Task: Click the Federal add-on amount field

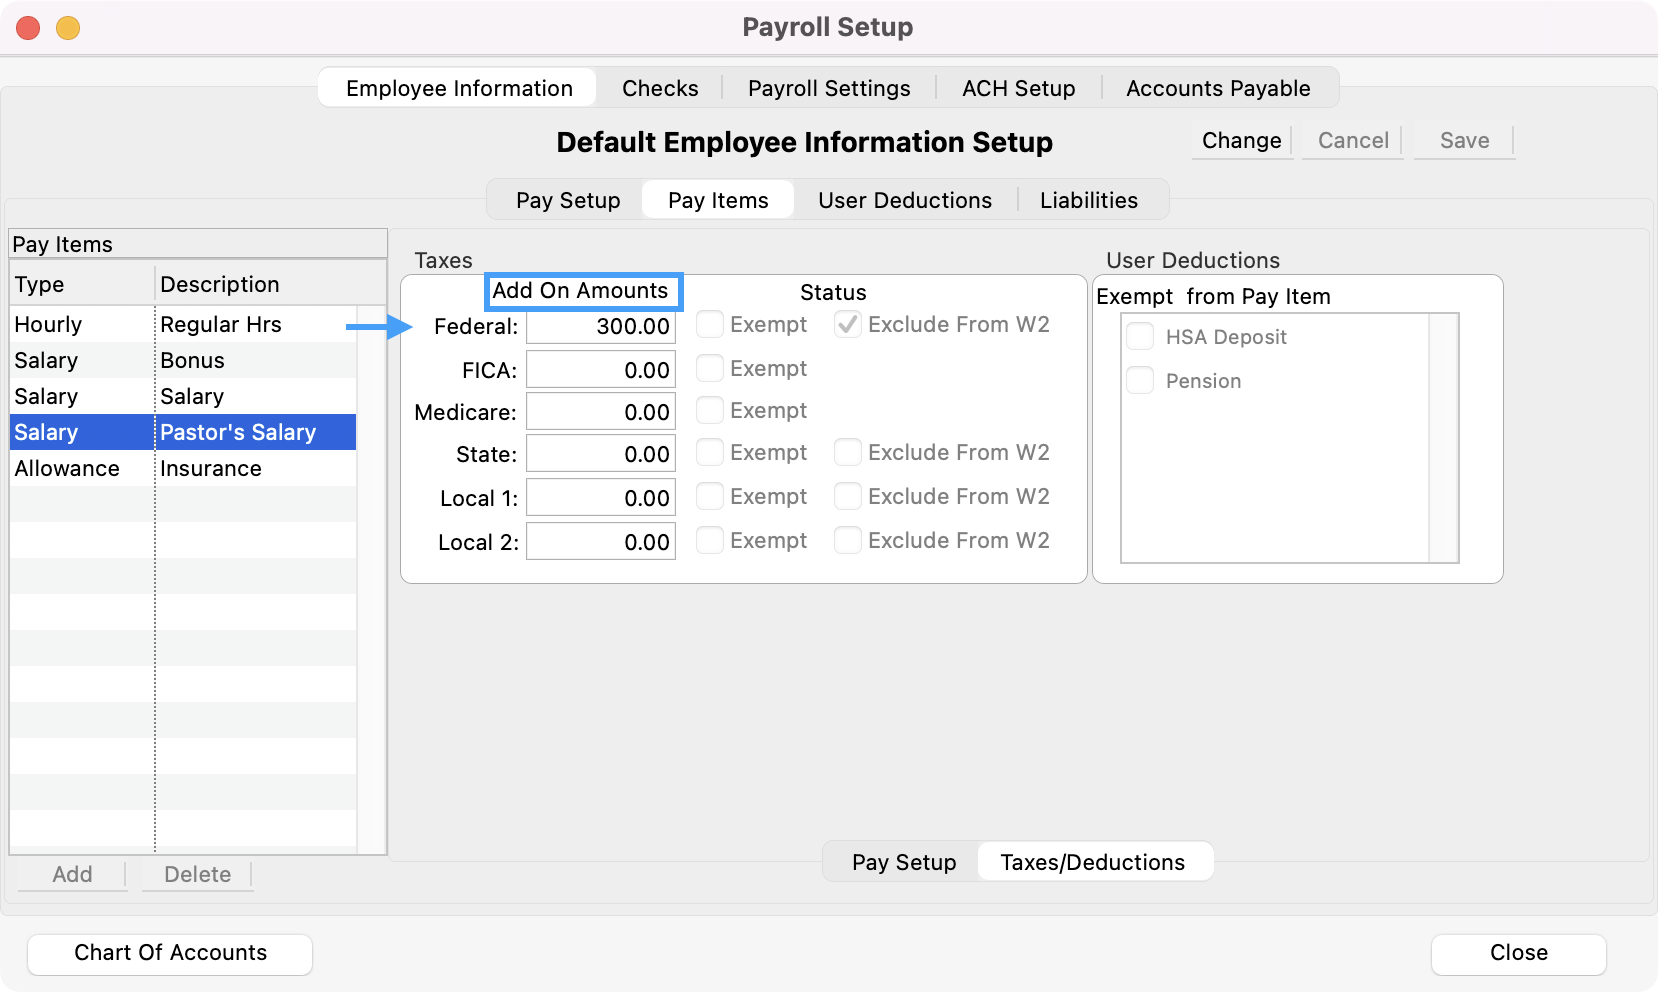Action: (x=600, y=327)
